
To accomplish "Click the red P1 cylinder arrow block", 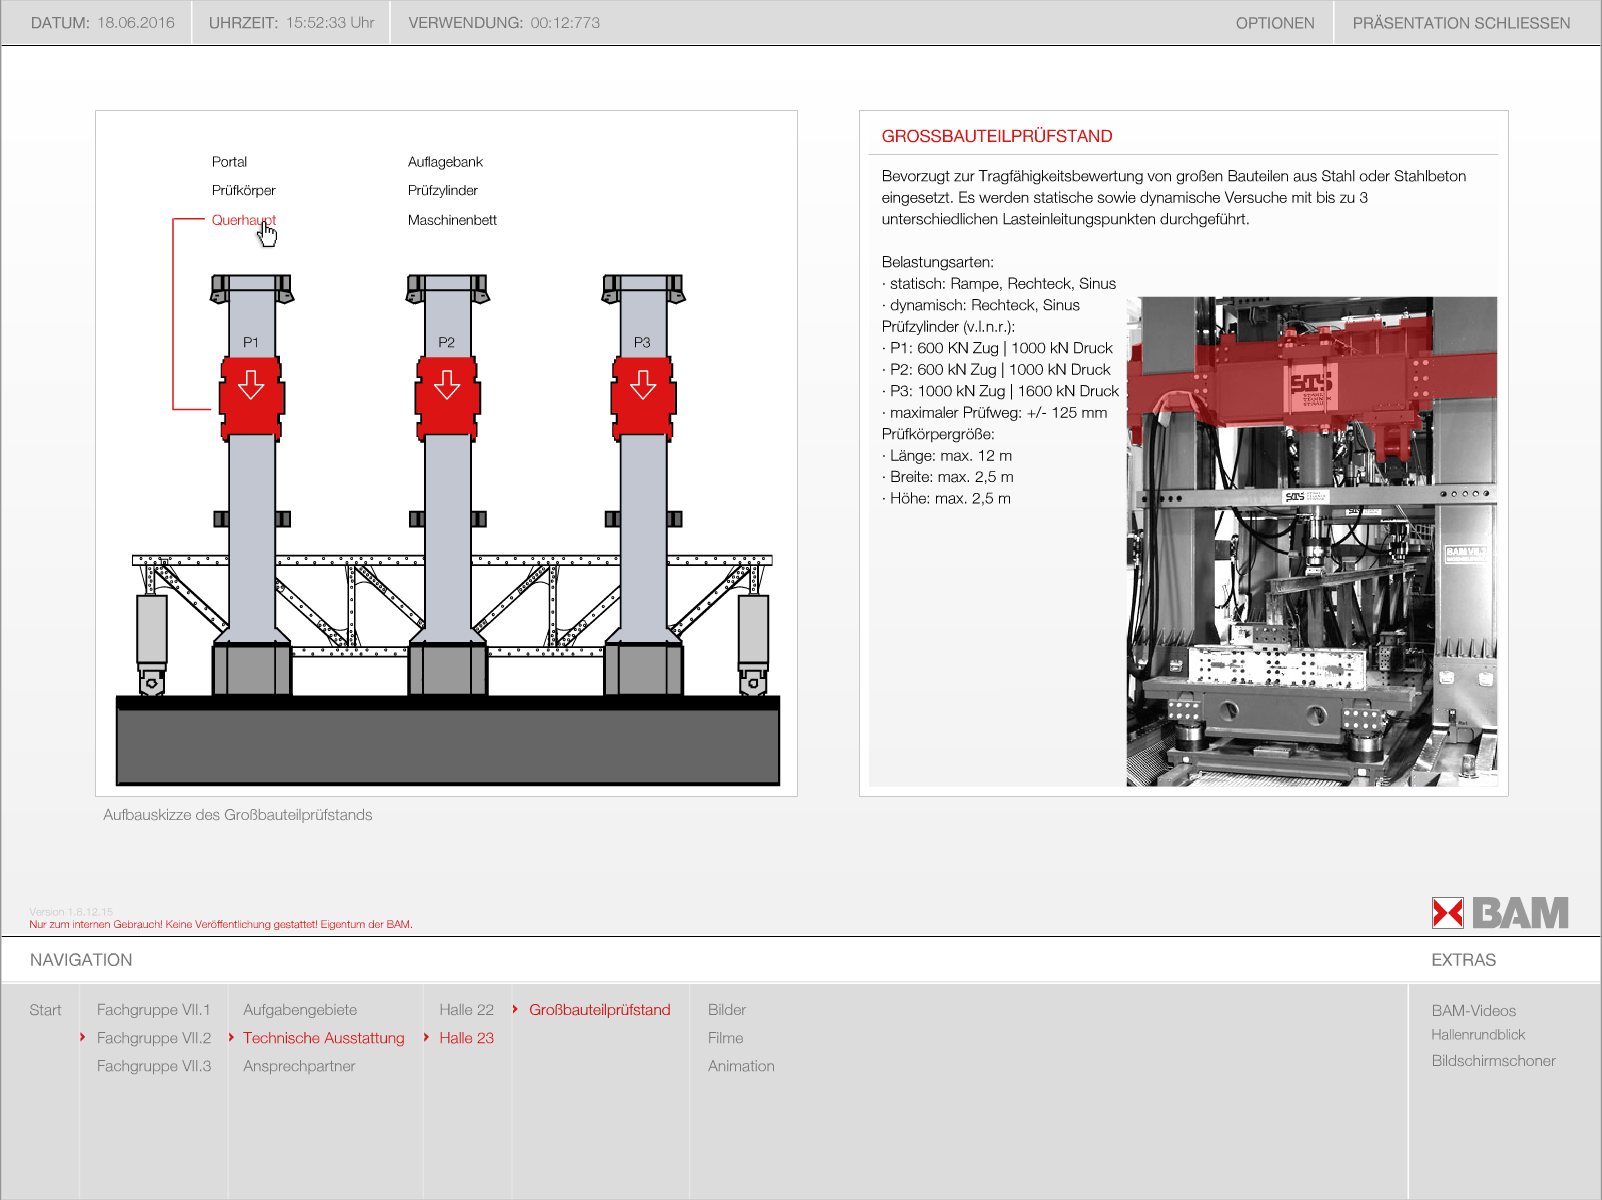I will click(251, 397).
